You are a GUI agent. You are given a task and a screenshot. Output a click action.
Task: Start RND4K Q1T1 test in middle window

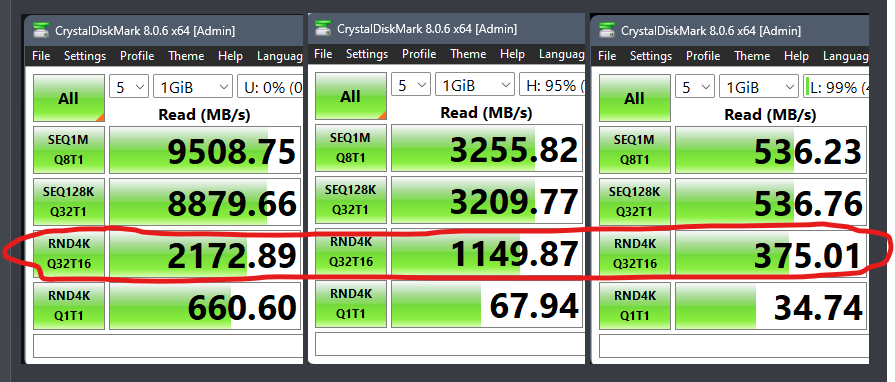coord(351,303)
